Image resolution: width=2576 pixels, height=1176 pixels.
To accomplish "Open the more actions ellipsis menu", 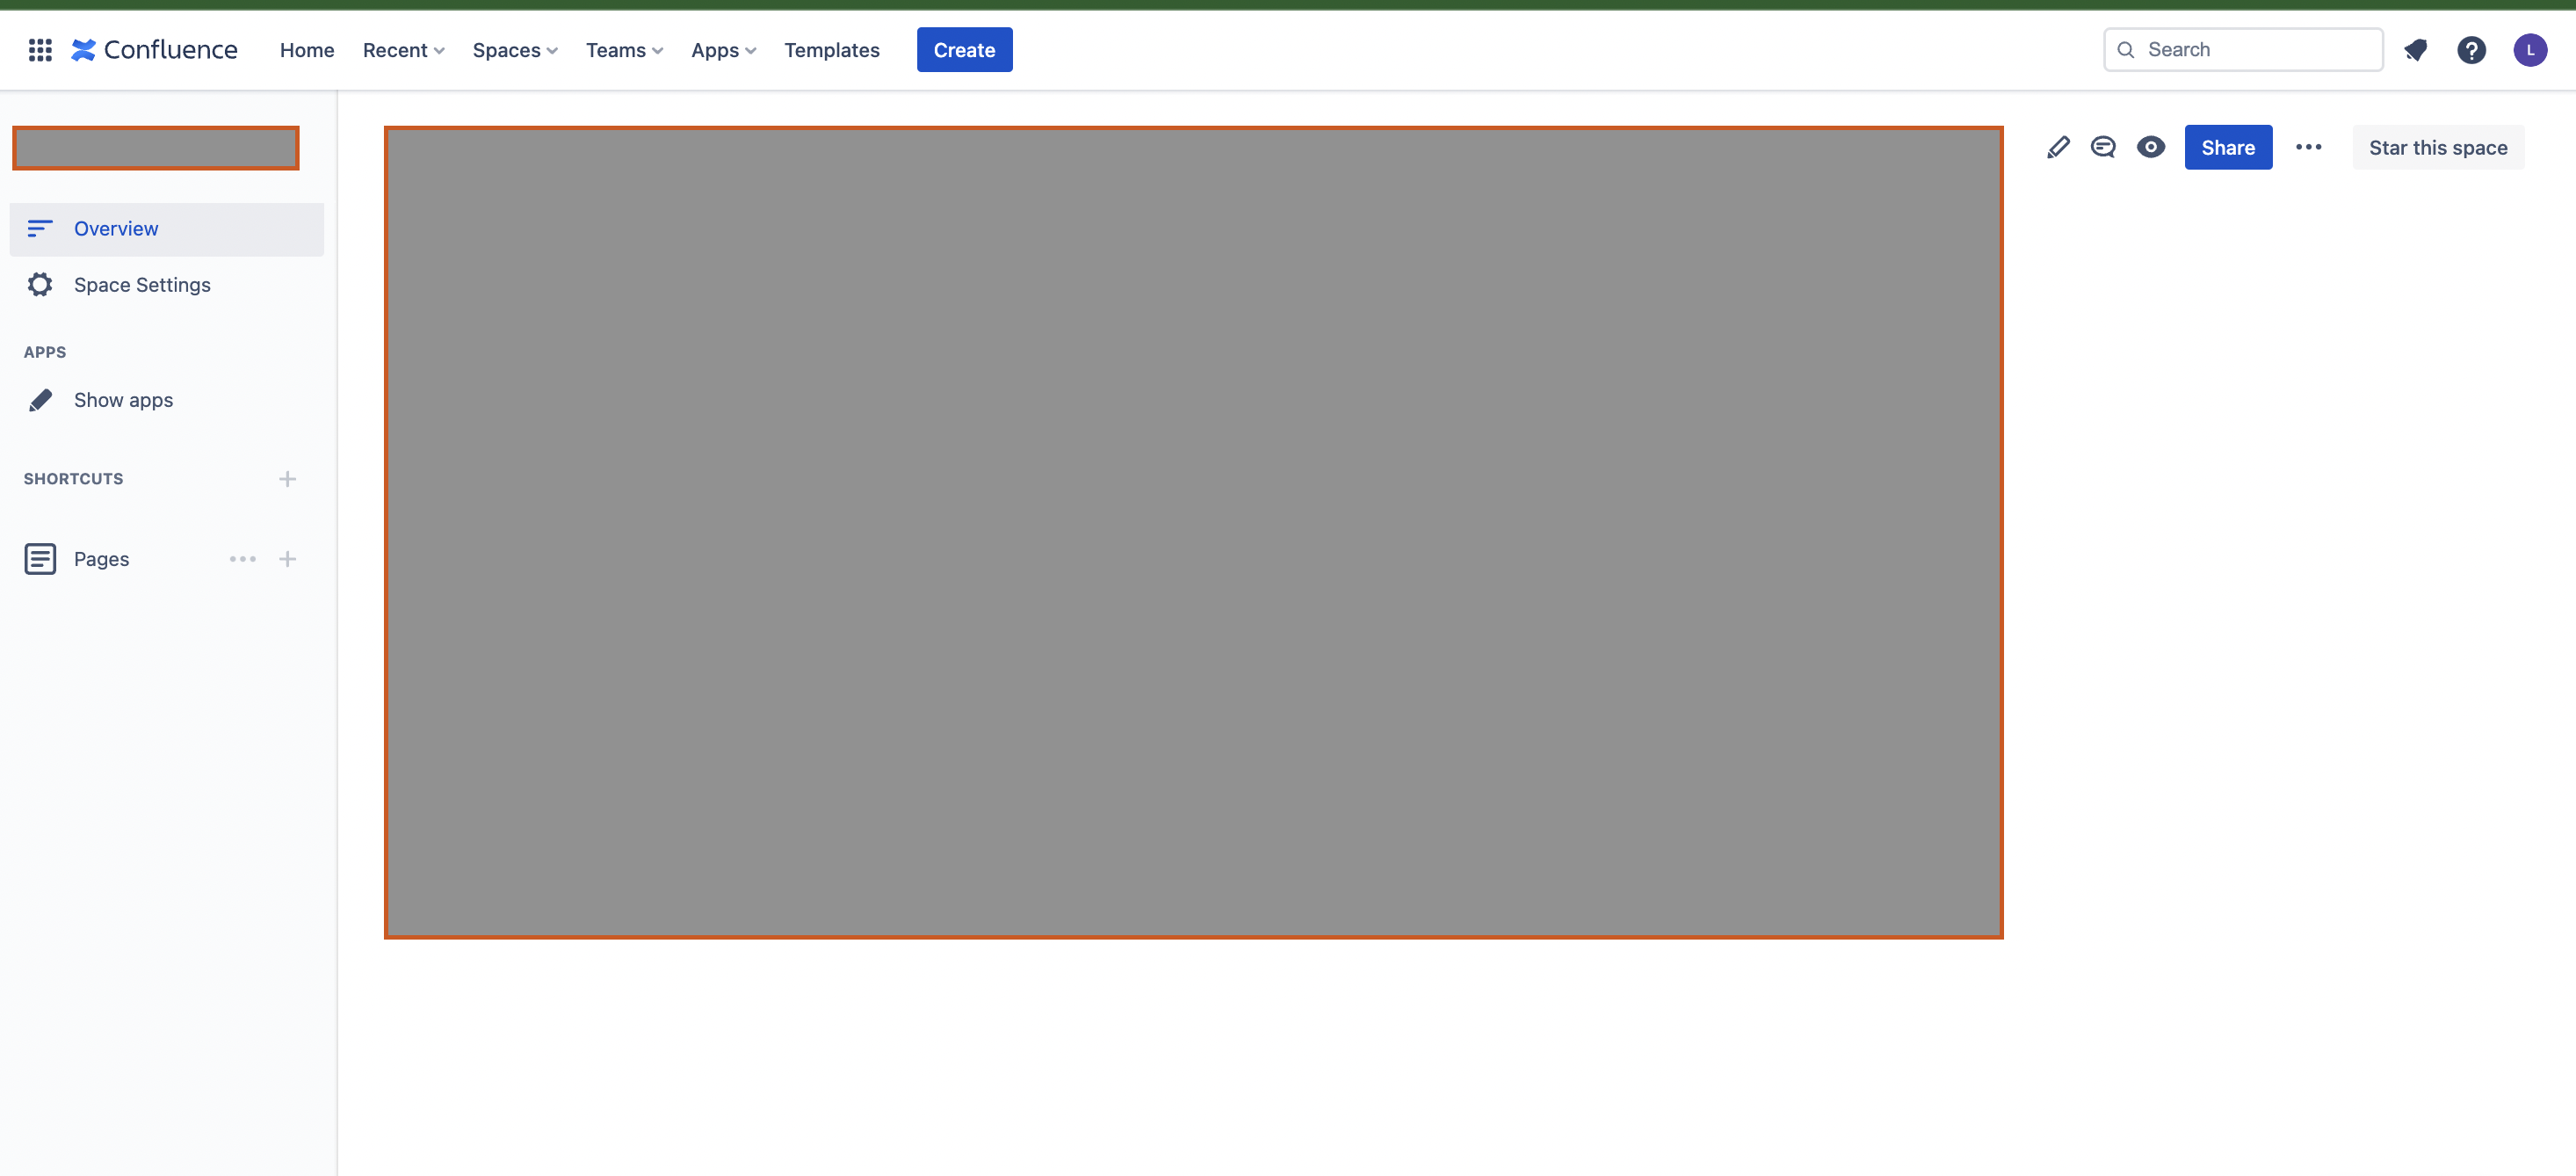I will click(2308, 147).
